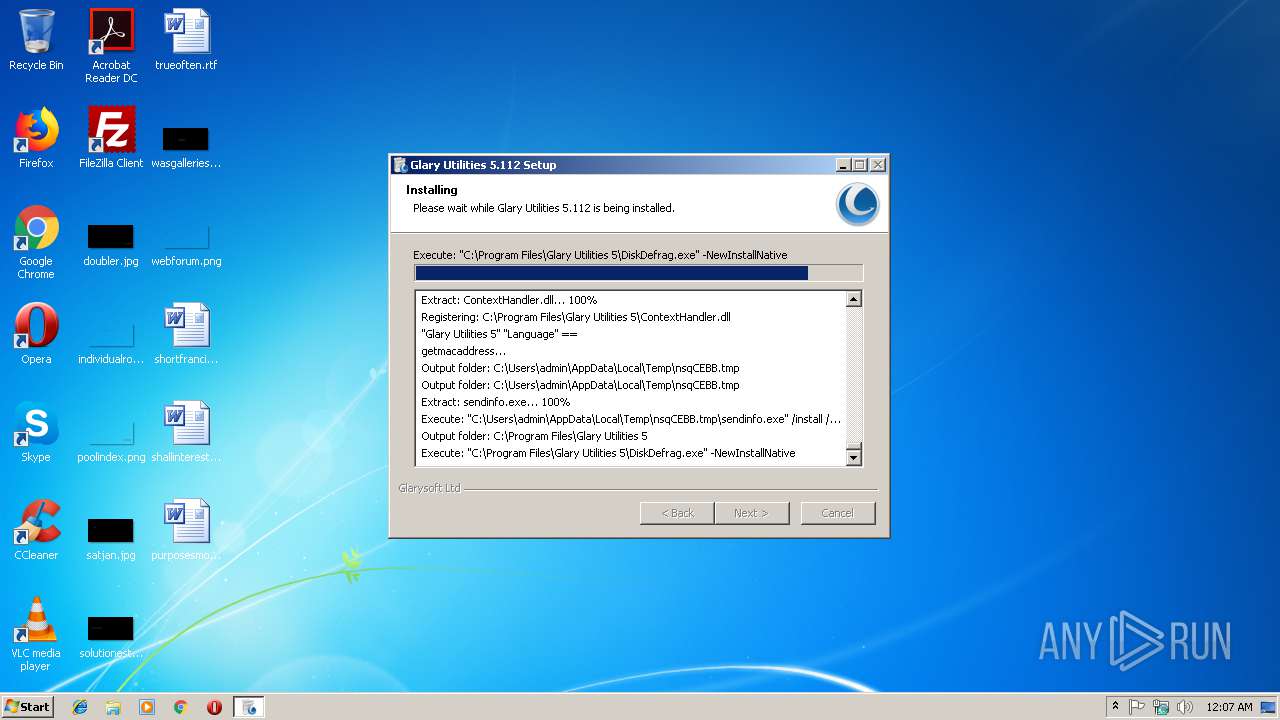Open Windows Explorer folder in taskbar

click(x=113, y=707)
